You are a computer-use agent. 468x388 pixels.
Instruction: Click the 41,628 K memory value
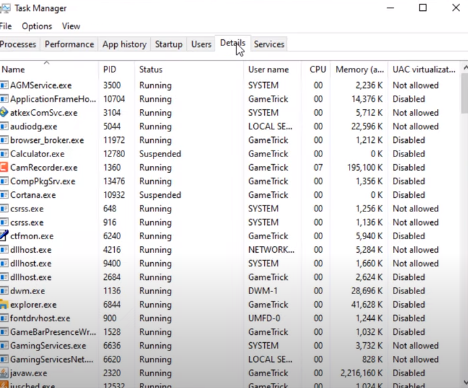pyautogui.click(x=367, y=305)
